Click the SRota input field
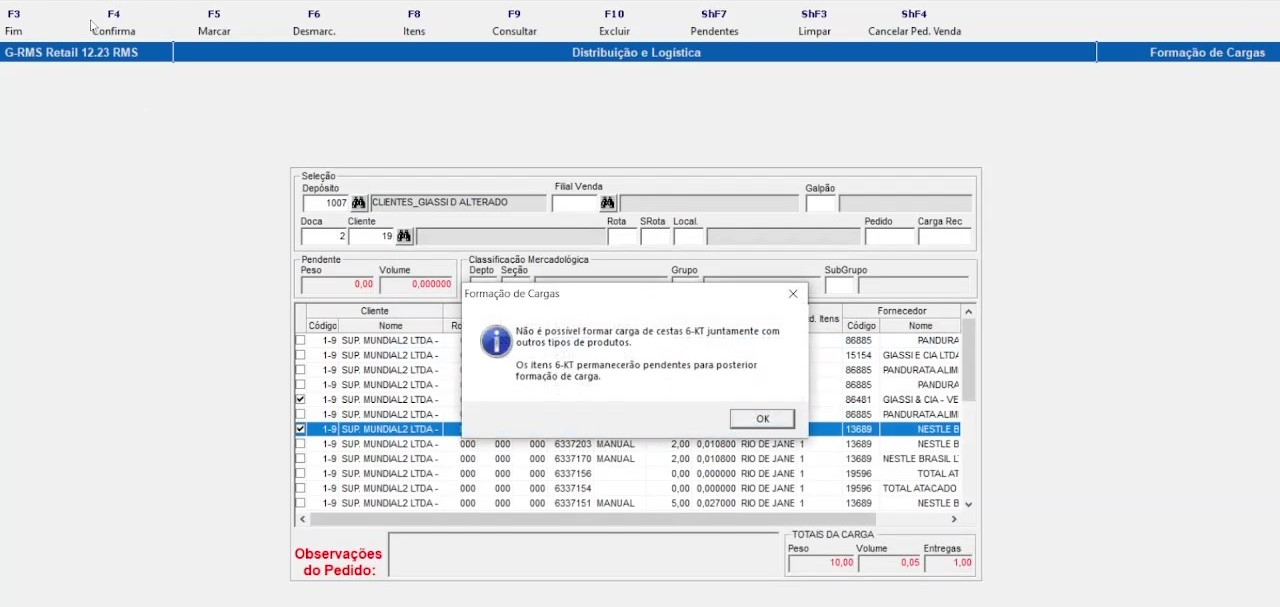Image resolution: width=1280 pixels, height=607 pixels. tap(655, 237)
